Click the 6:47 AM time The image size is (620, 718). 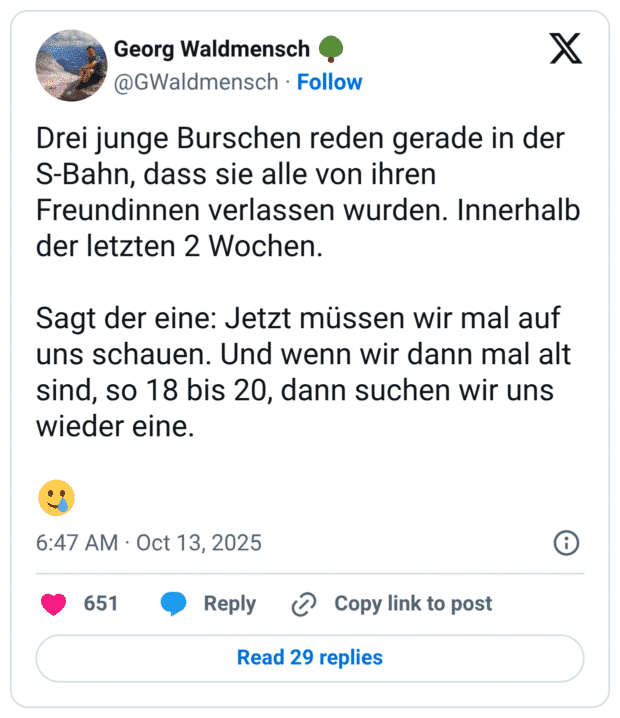point(79,543)
